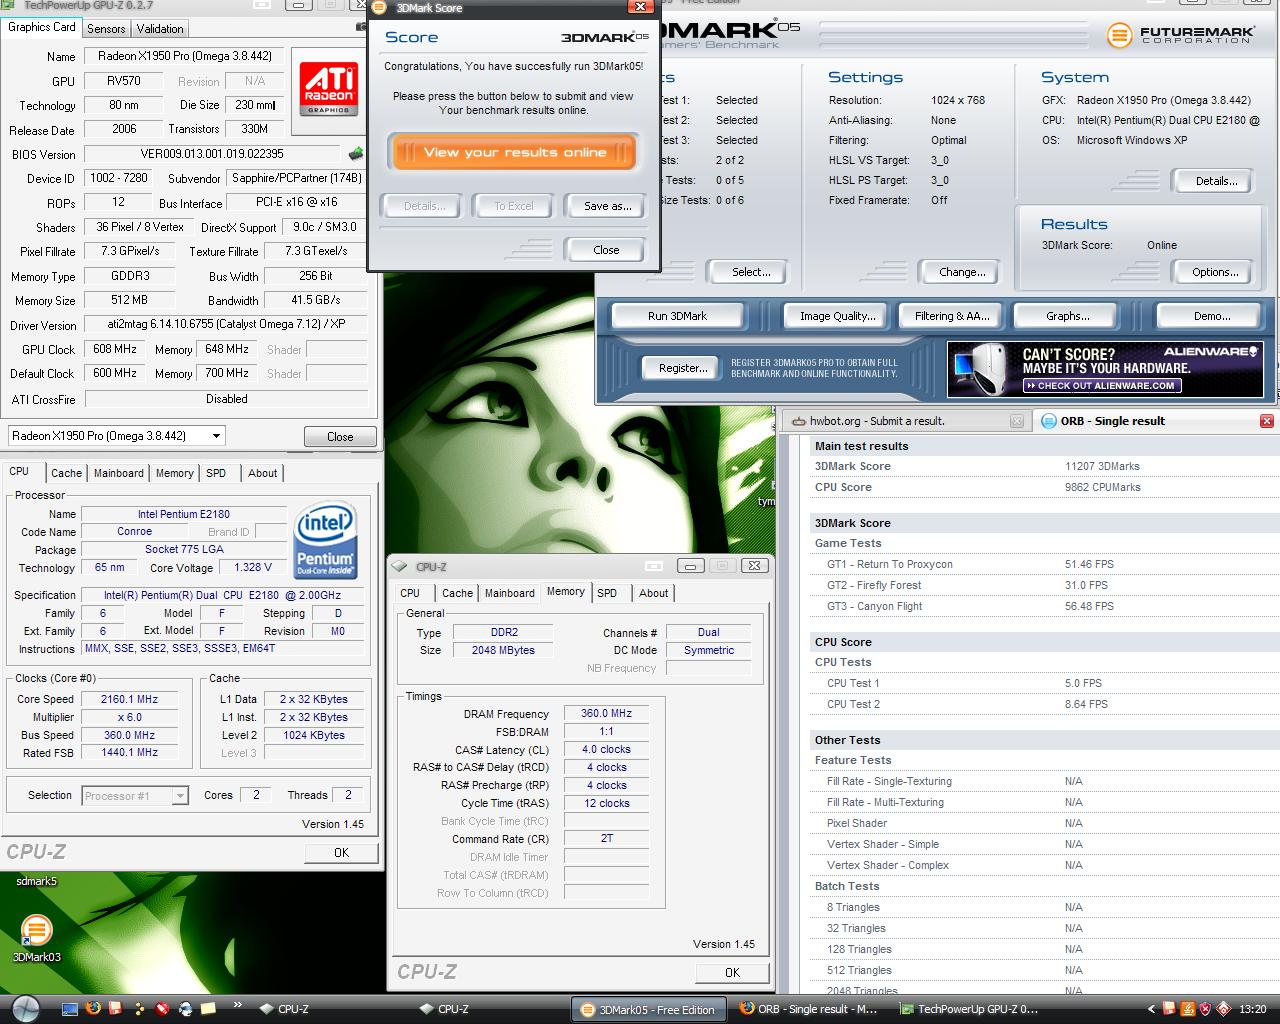Click the Futuremark Corporation logo
The height and width of the screenshot is (1024, 1280).
[x=1181, y=35]
